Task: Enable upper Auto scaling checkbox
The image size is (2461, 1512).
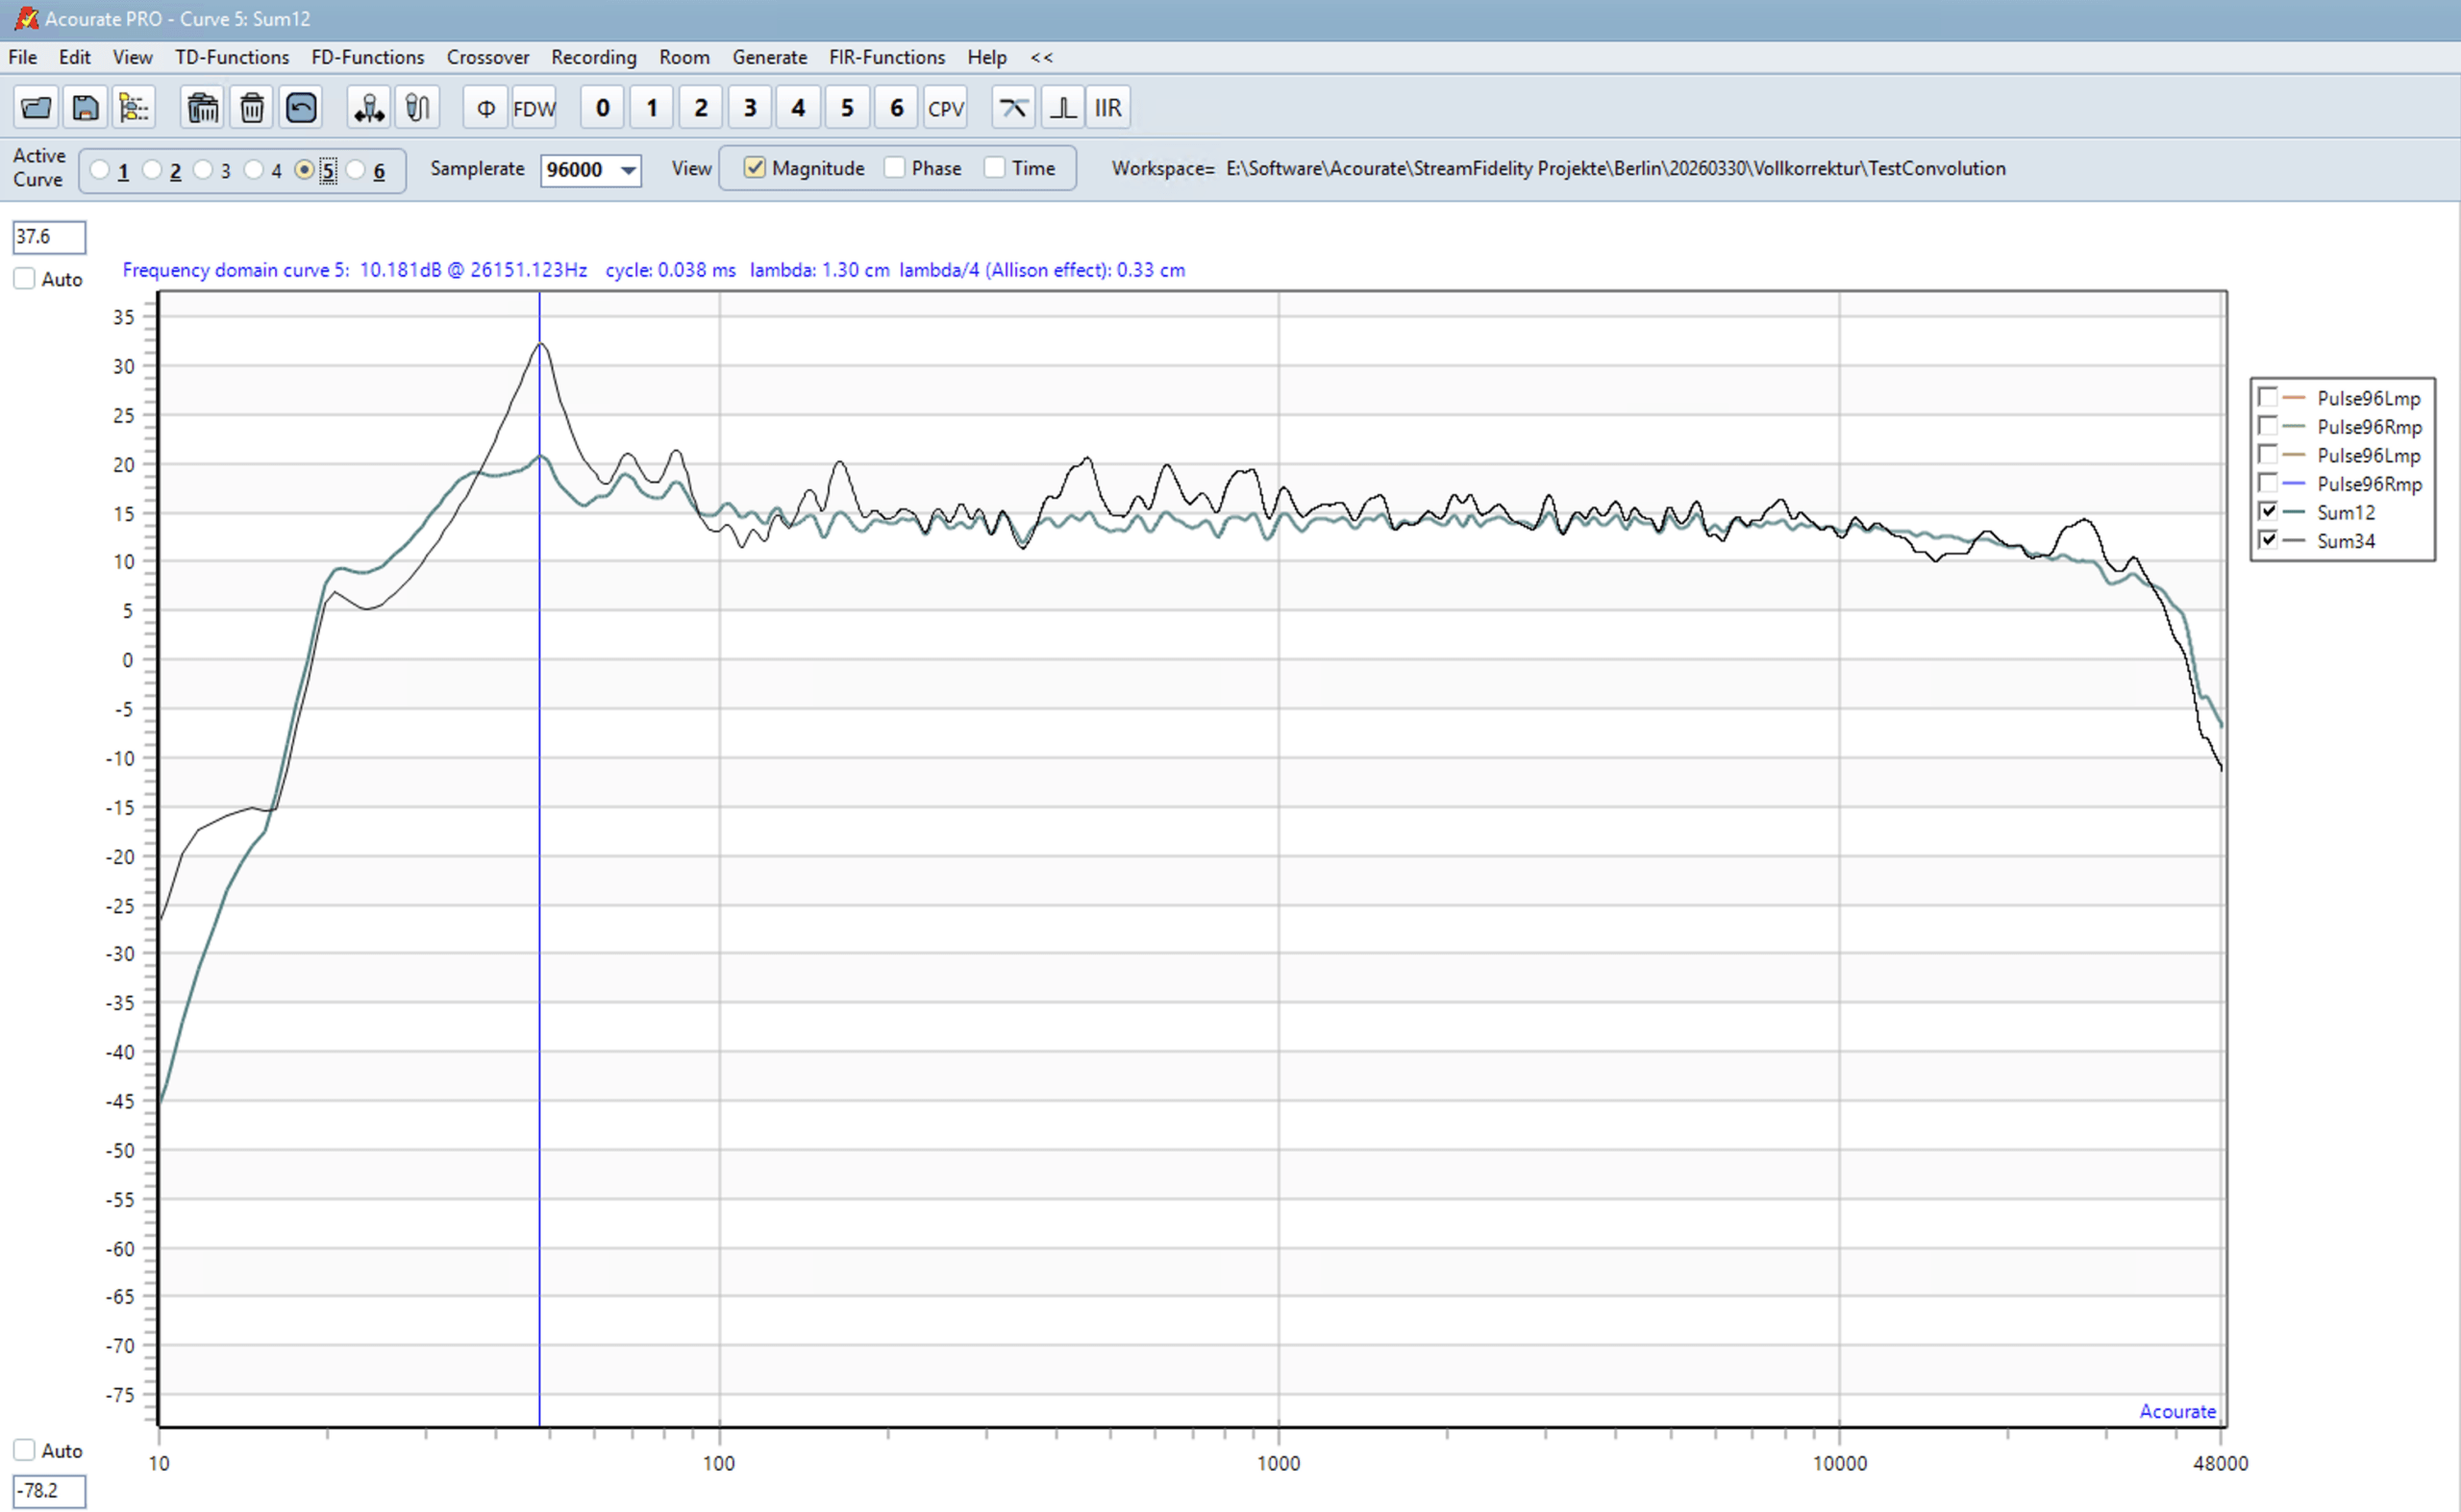Action: [25, 279]
